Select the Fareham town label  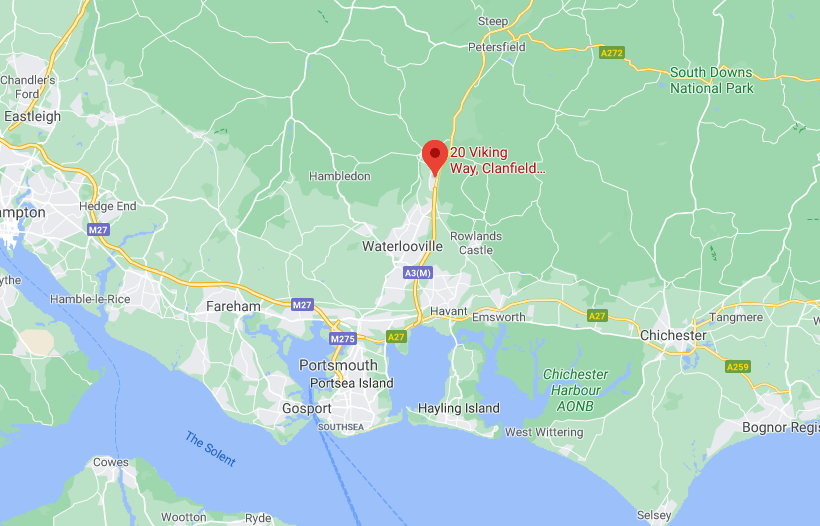click(233, 306)
